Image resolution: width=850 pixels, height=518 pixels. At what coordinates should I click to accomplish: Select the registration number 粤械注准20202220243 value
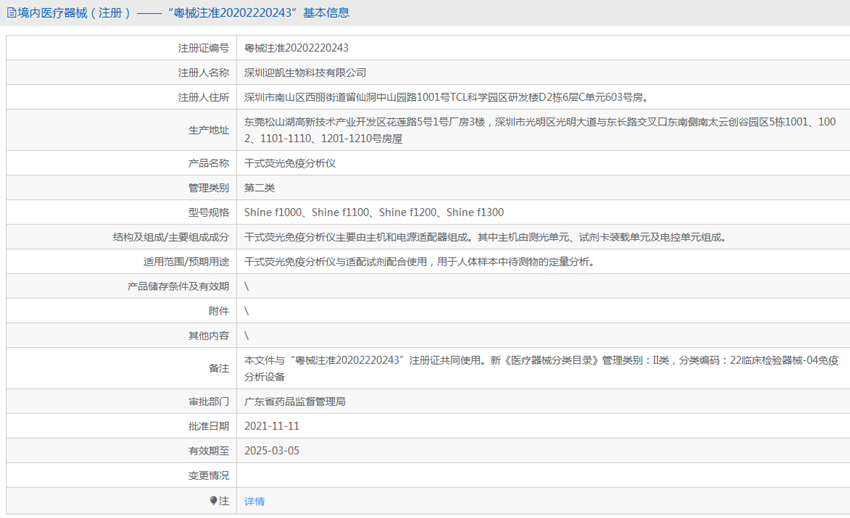pos(297,48)
